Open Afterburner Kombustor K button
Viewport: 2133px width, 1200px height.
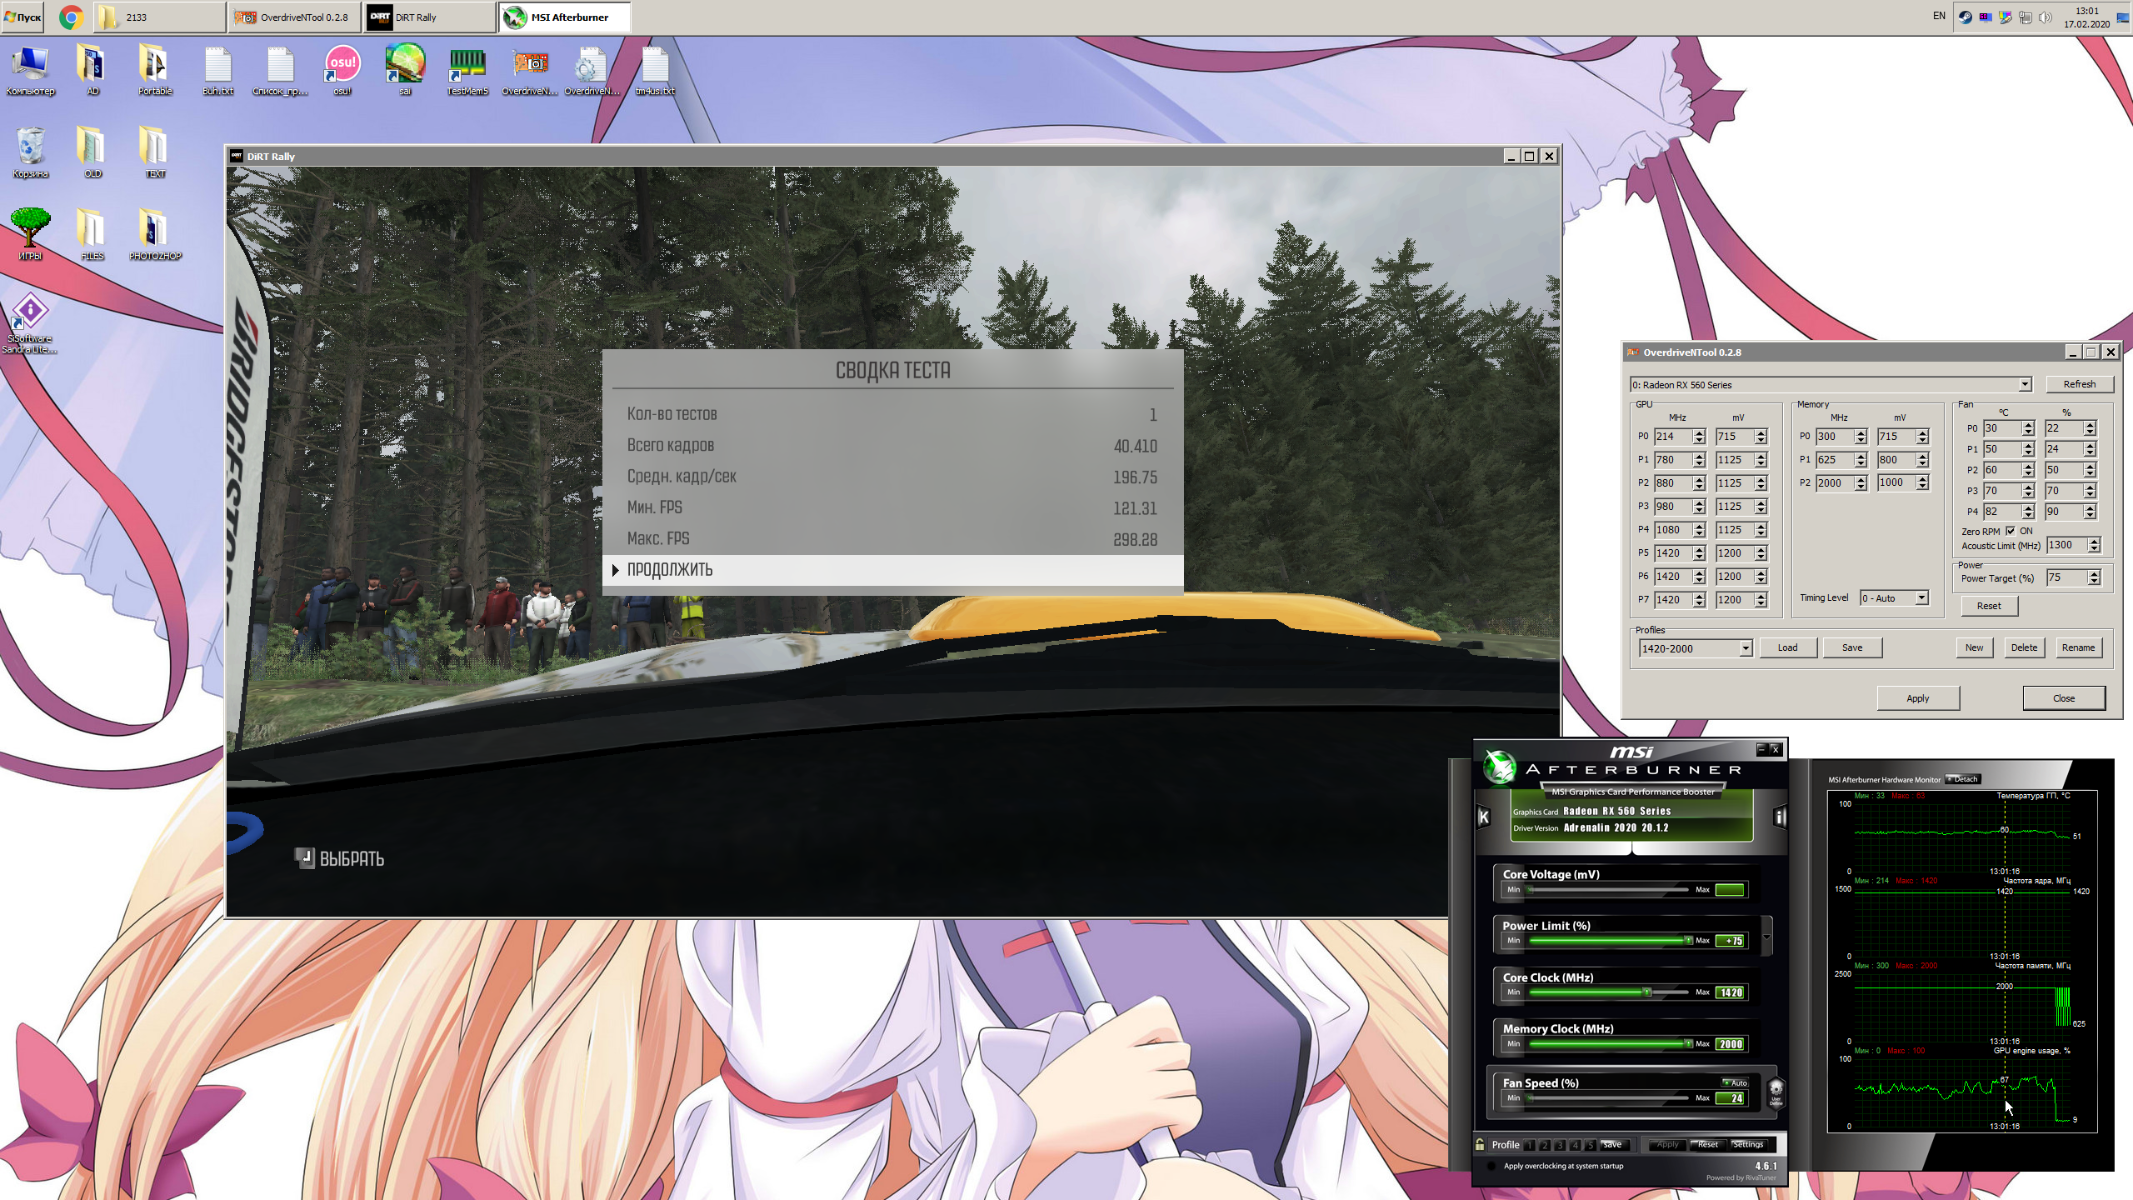click(x=1484, y=817)
